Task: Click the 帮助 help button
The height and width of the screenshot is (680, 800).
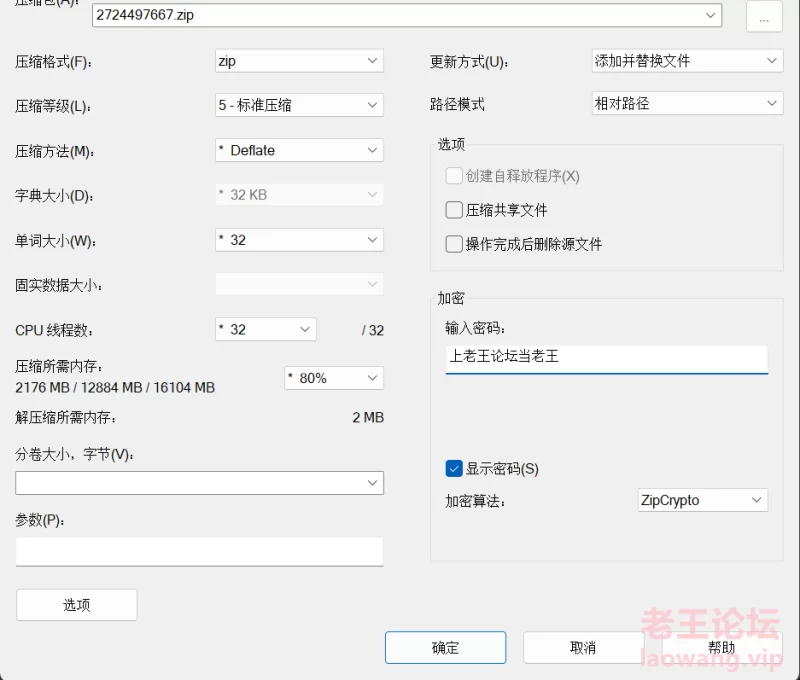Action: pos(721,648)
